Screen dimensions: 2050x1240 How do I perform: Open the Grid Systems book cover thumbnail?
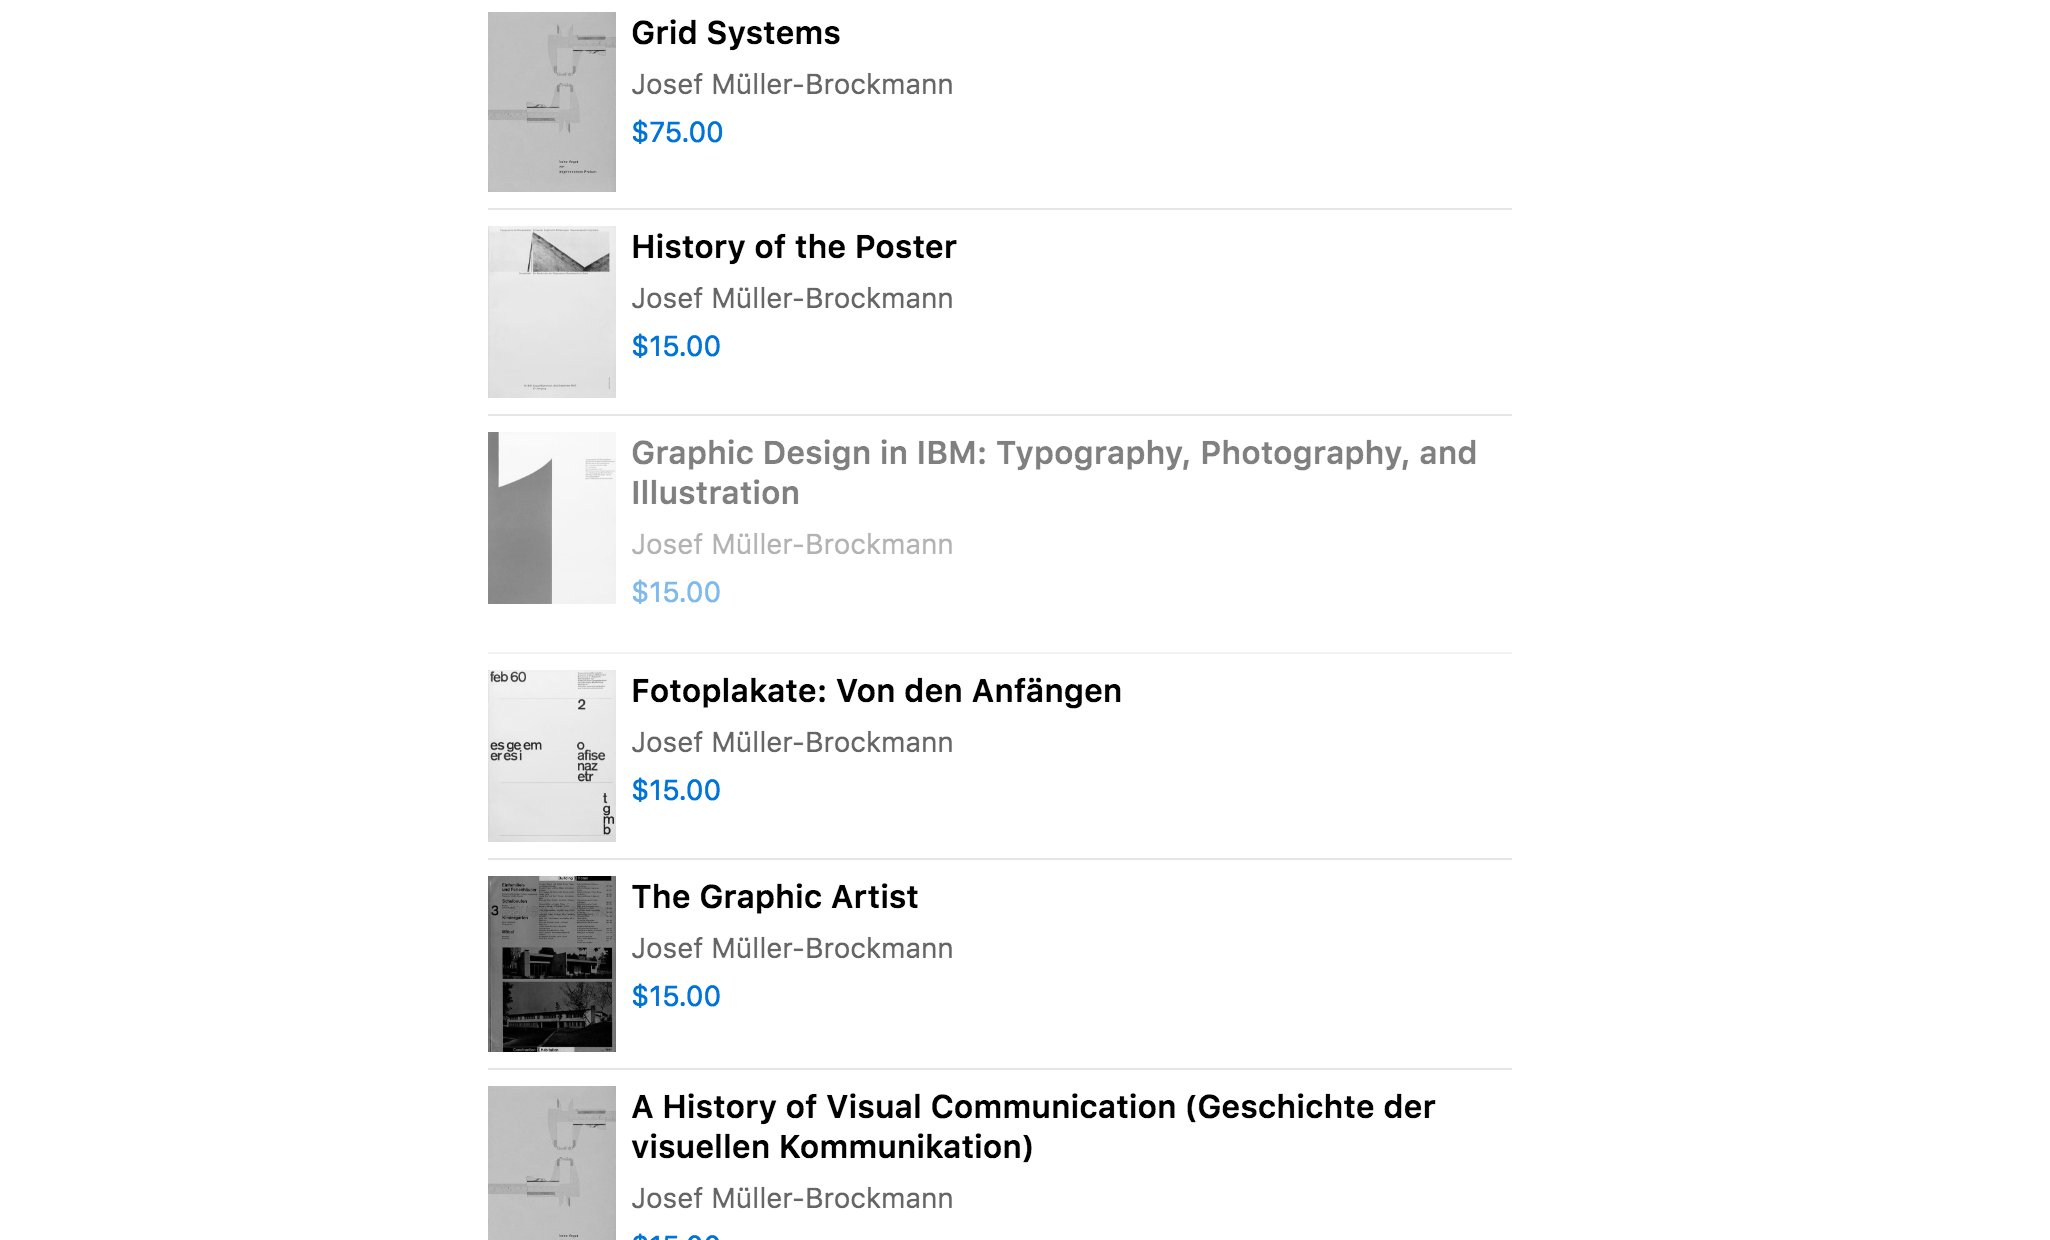tap(551, 102)
